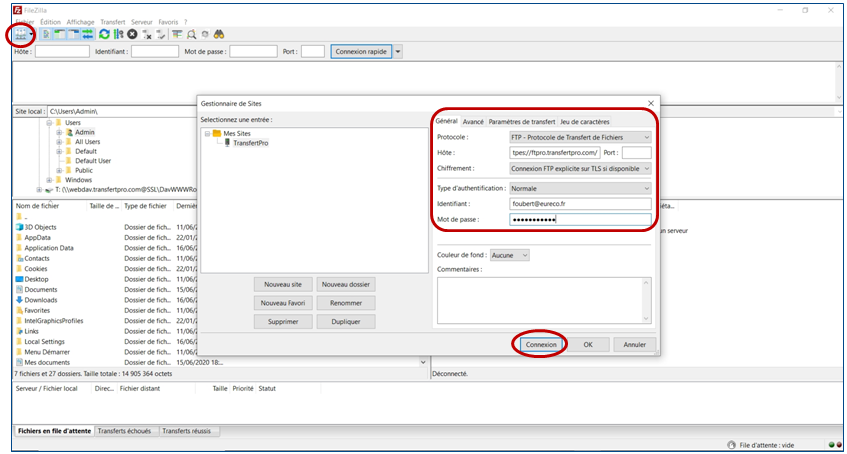Click the quick connect Mot de passe field
847x454 pixels.
pyautogui.click(x=253, y=51)
